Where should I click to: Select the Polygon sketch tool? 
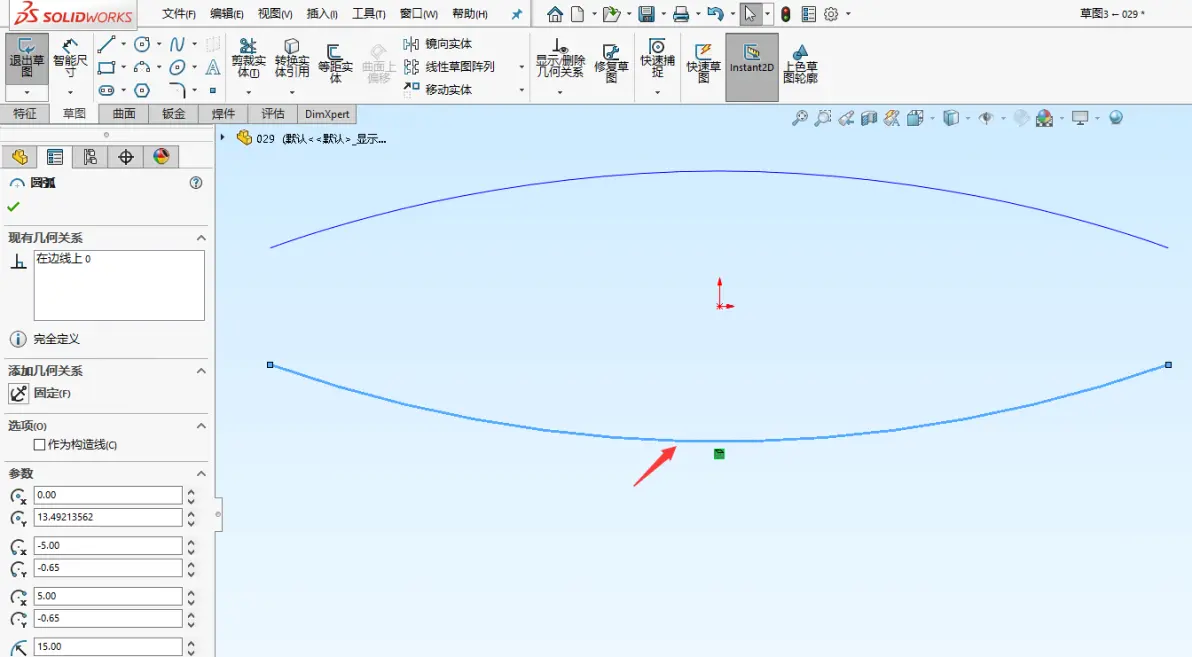(x=142, y=90)
